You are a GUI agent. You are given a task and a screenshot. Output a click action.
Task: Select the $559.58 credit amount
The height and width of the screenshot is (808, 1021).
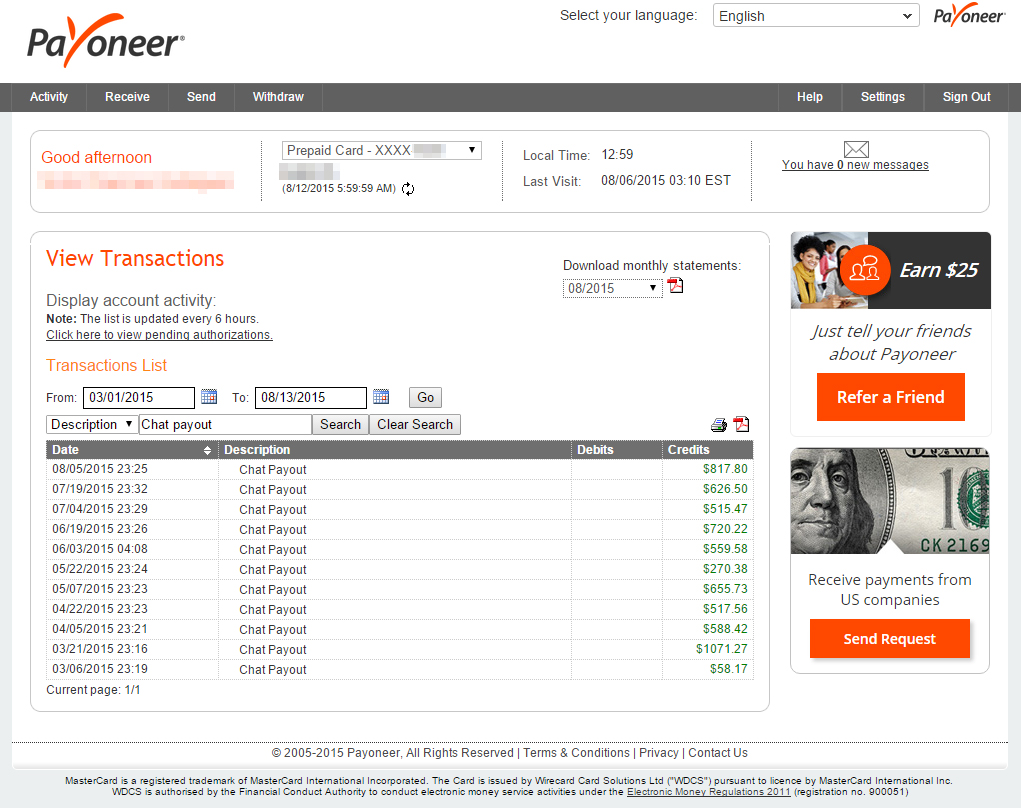click(725, 549)
